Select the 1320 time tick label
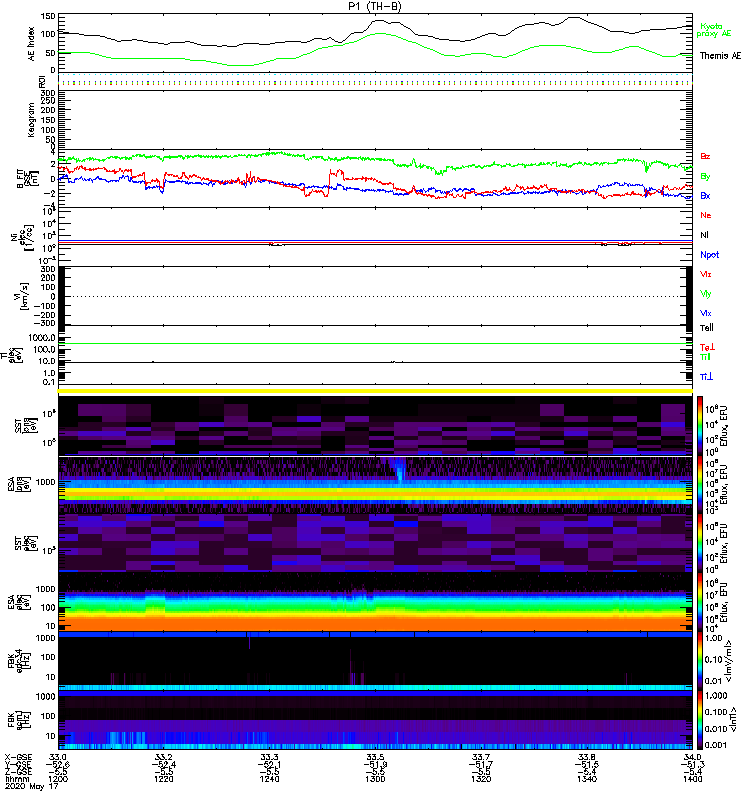This screenshot has width=750, height=800. (x=481, y=779)
